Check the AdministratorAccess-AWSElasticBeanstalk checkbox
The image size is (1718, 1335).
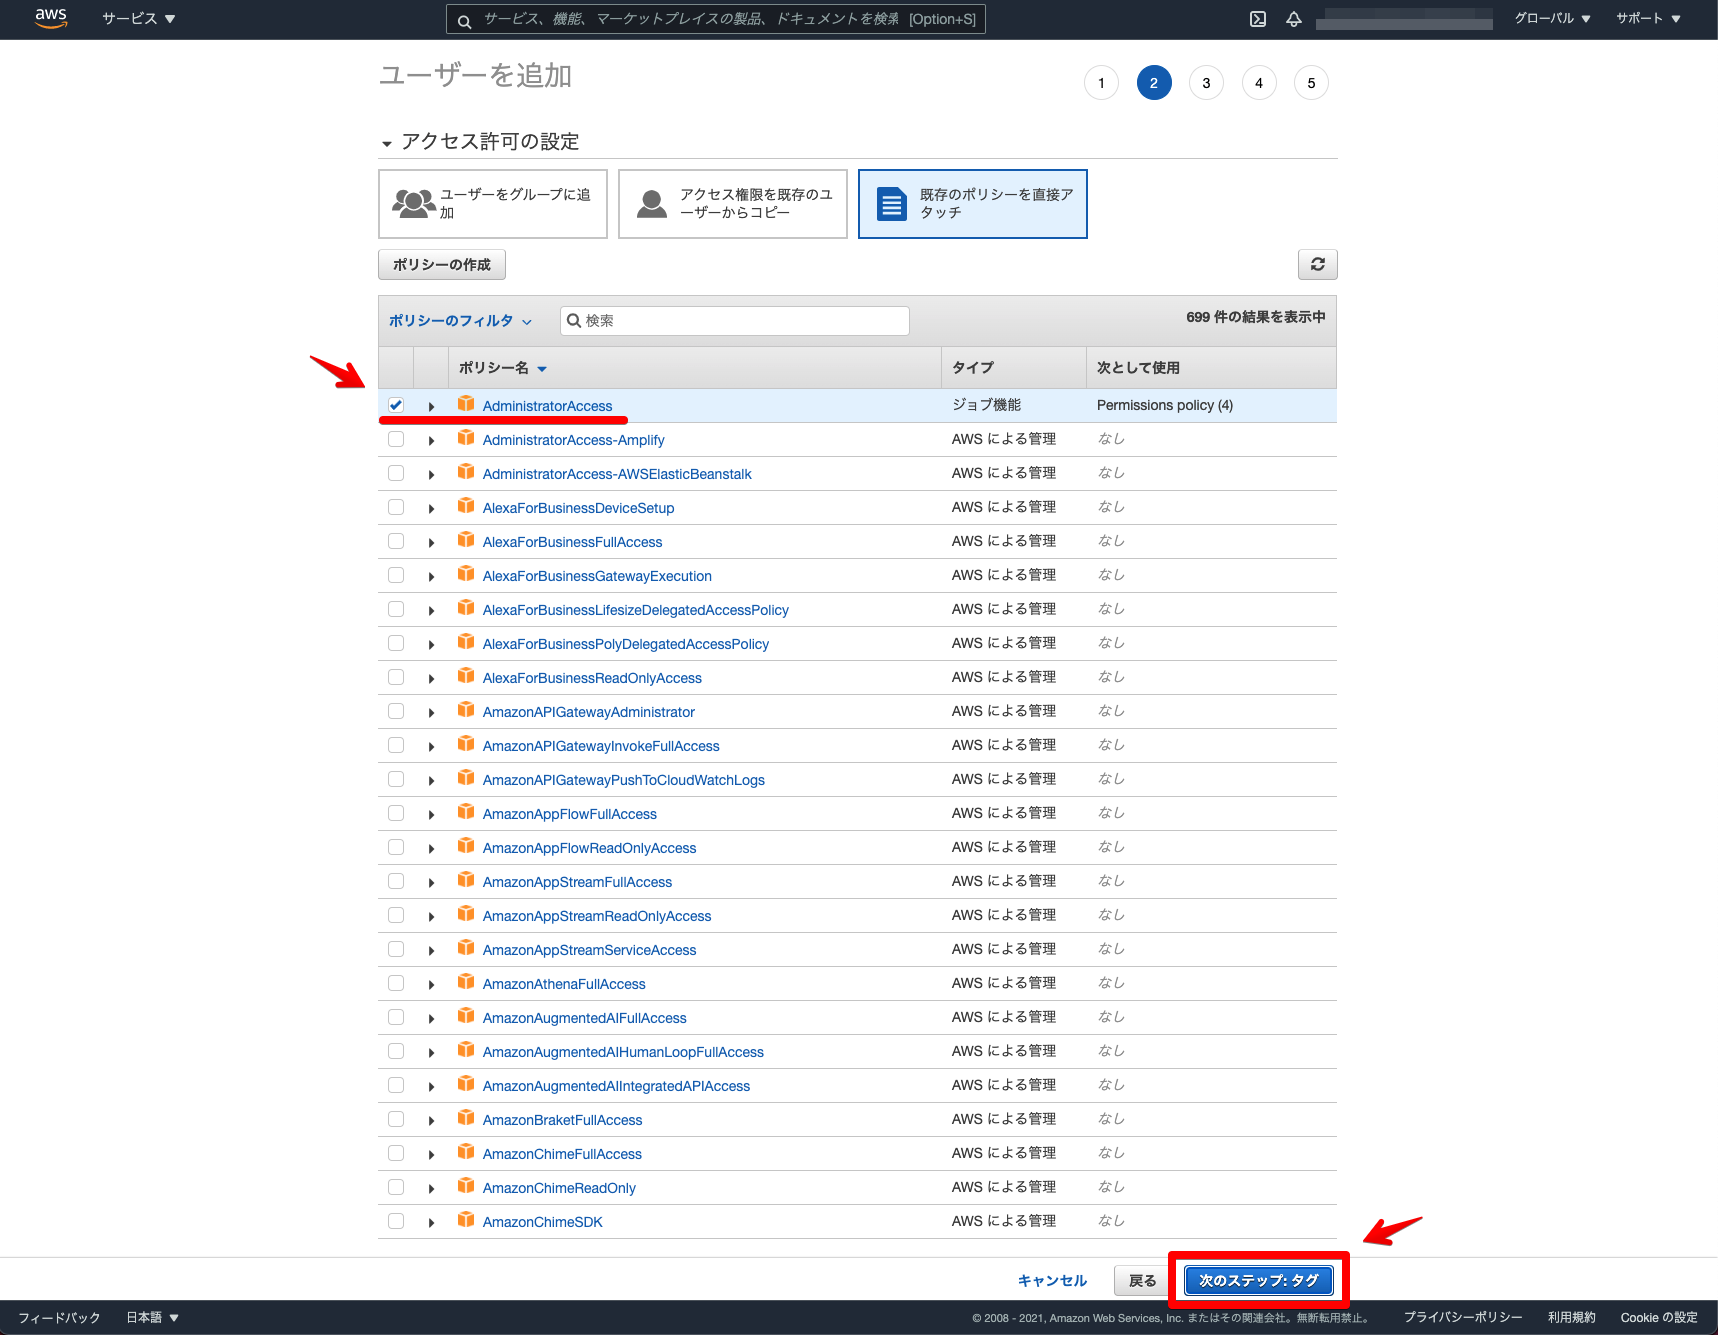click(x=396, y=473)
